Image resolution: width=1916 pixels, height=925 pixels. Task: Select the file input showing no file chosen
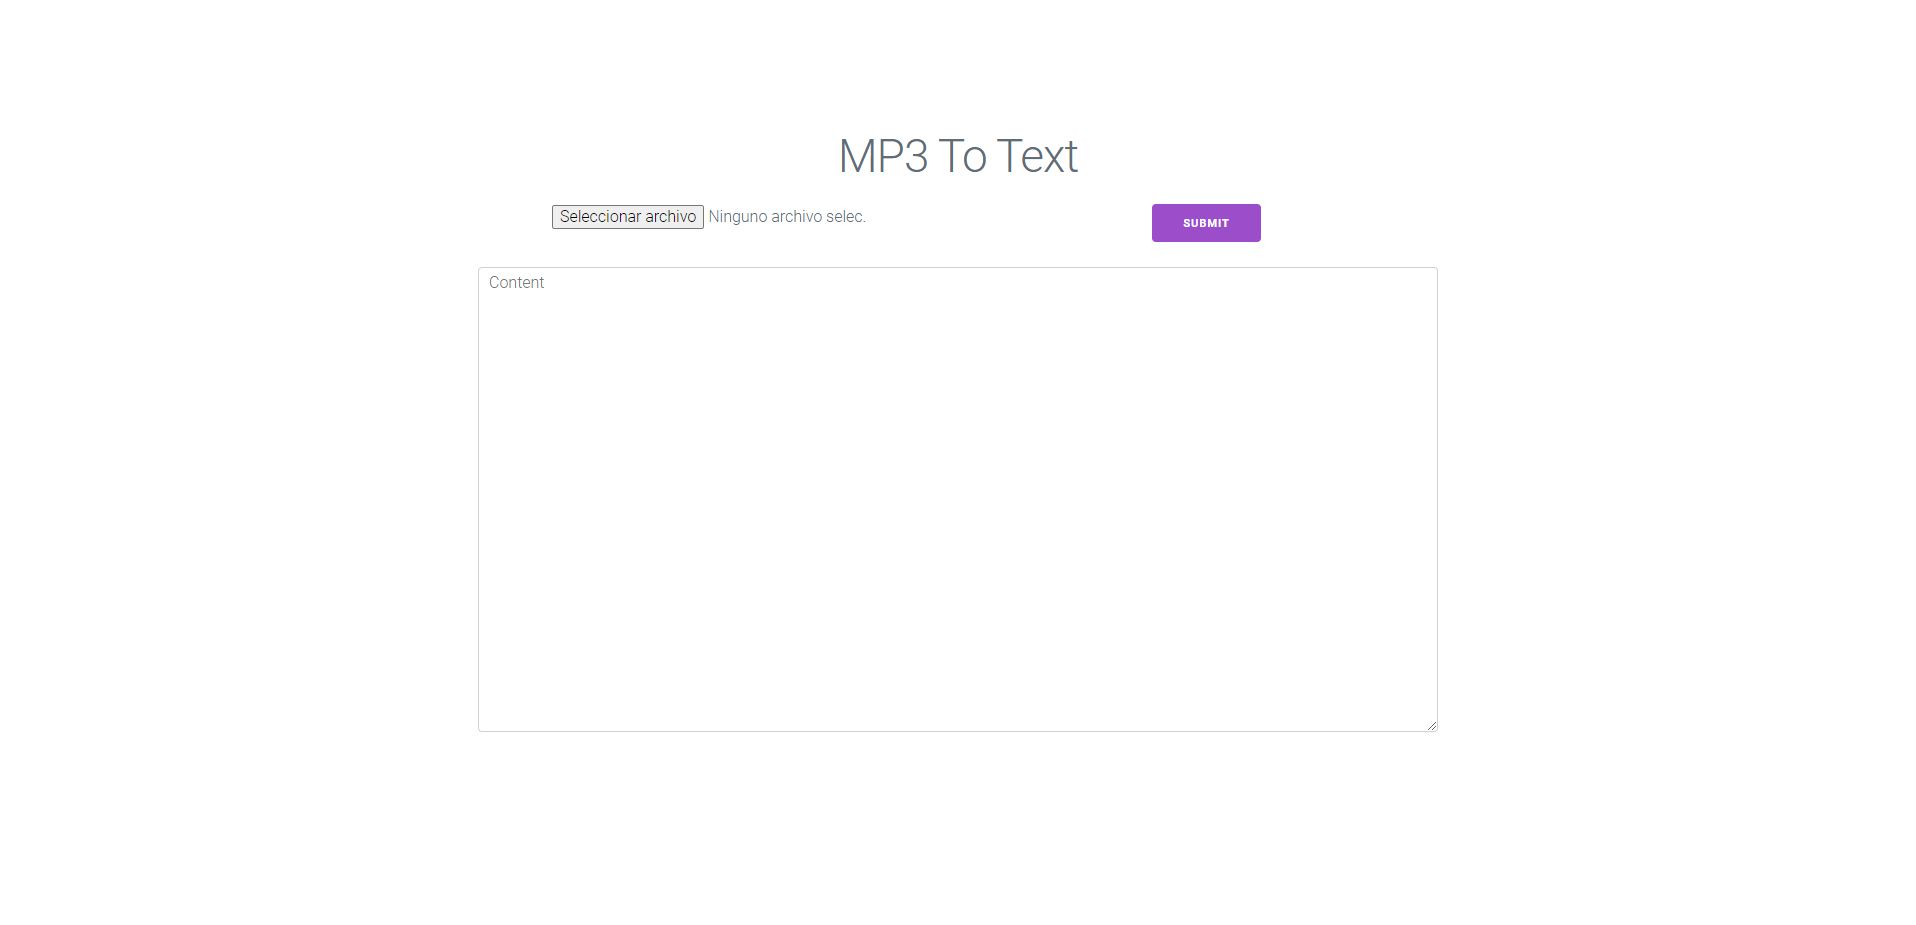click(709, 217)
